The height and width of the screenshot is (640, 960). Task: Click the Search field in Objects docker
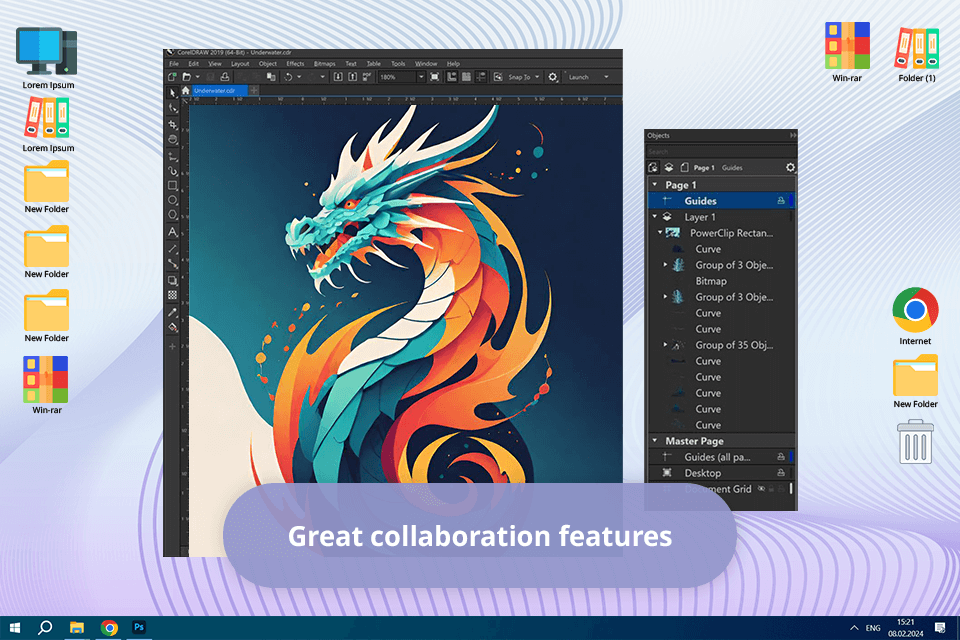click(x=721, y=151)
